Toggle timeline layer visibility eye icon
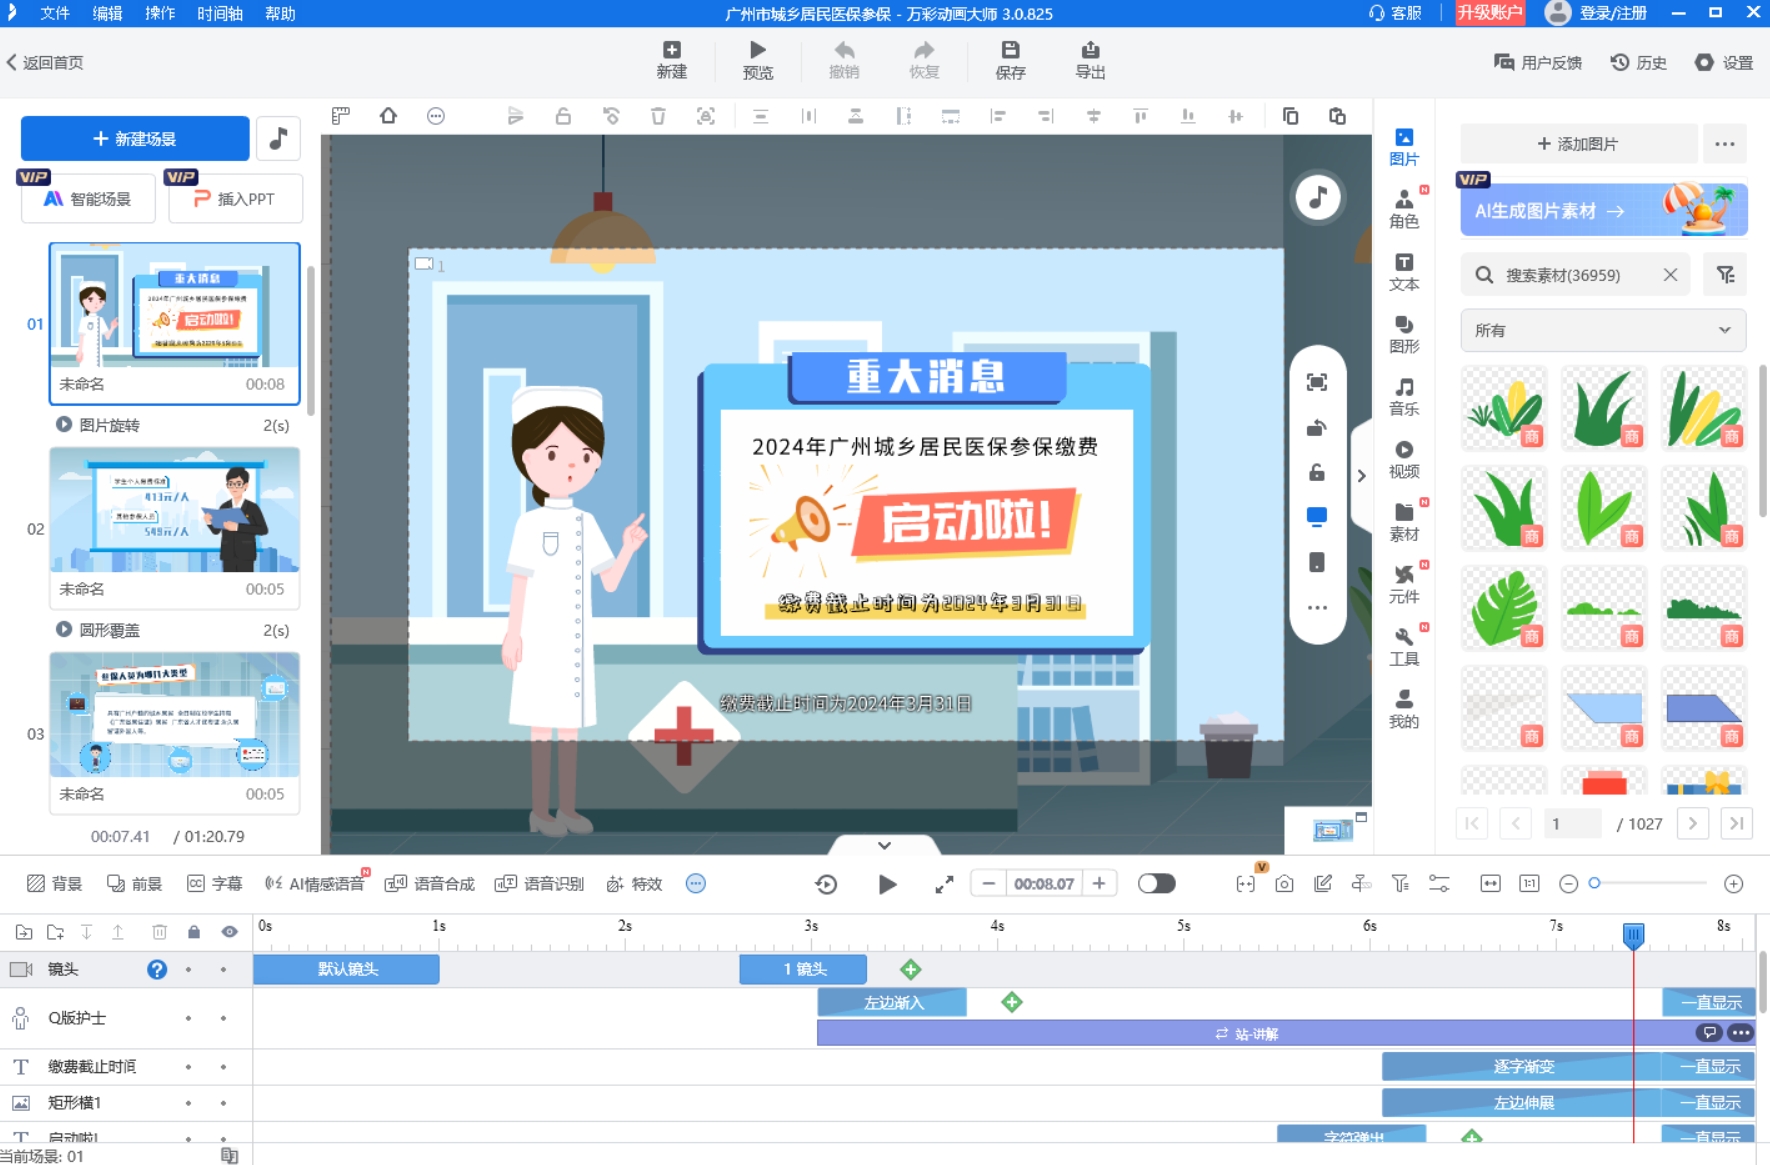 [x=230, y=932]
